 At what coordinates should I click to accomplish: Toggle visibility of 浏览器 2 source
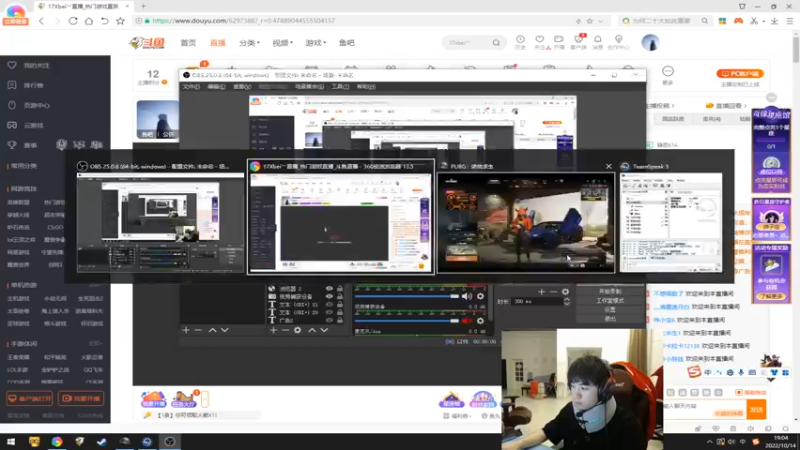329,289
